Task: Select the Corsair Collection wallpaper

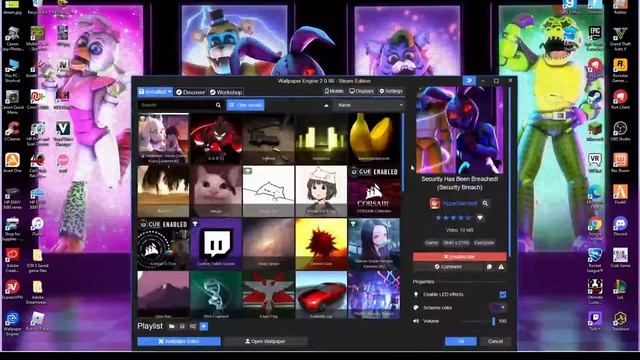Action: pos(374,191)
